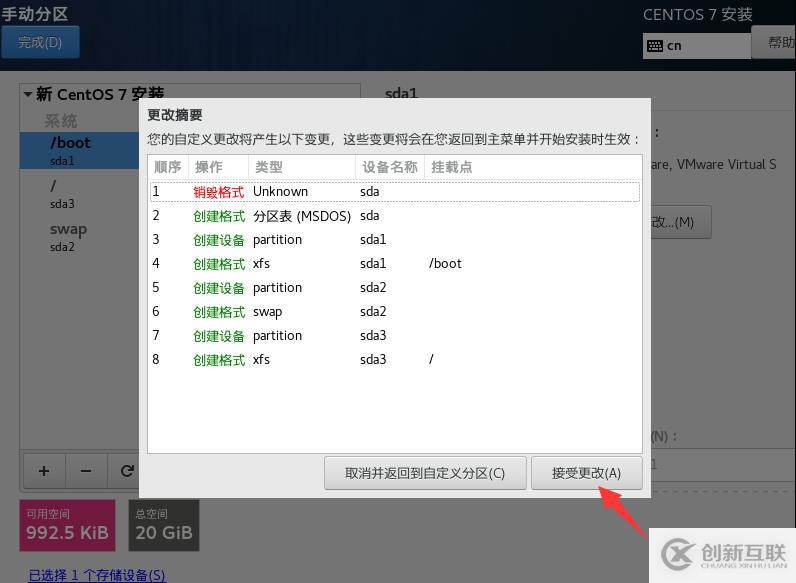This screenshot has width=796, height=583.
Task: Select row 2 分区表 (MSDOS) entry
Action: (395, 216)
